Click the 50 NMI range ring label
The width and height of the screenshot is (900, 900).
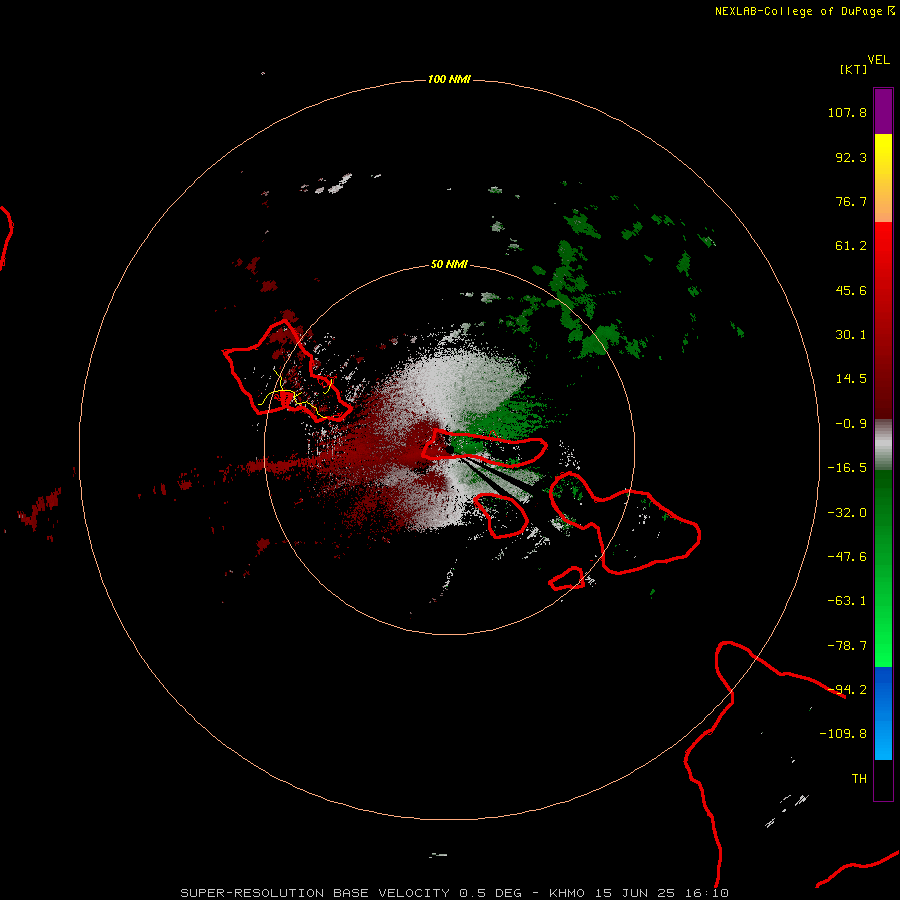[449, 264]
